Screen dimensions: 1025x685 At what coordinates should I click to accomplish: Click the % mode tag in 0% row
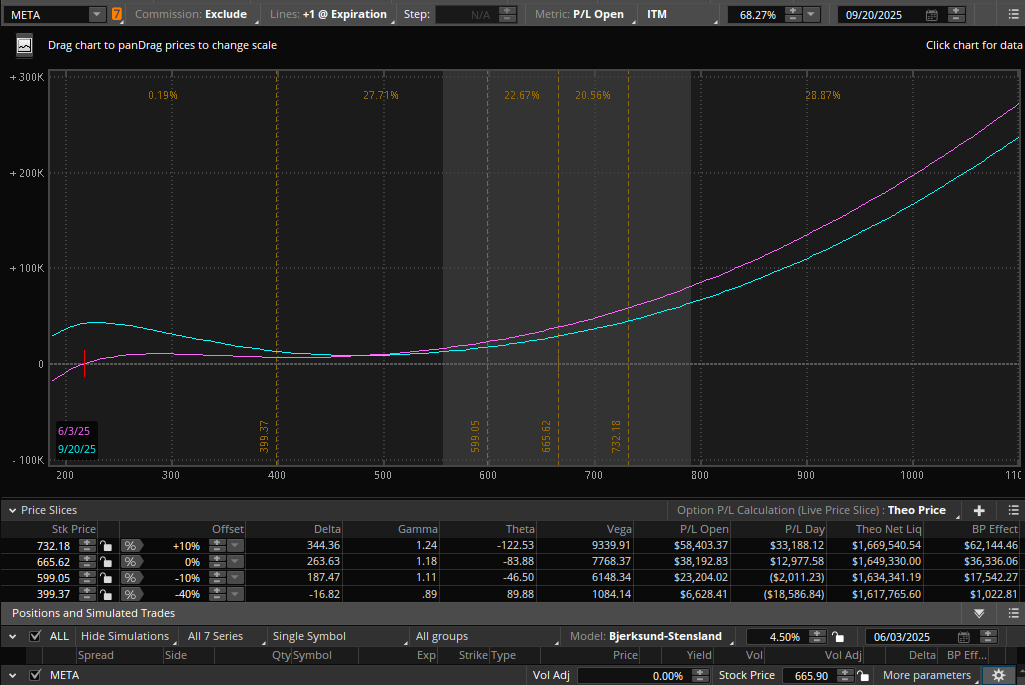pyautogui.click(x=131, y=562)
